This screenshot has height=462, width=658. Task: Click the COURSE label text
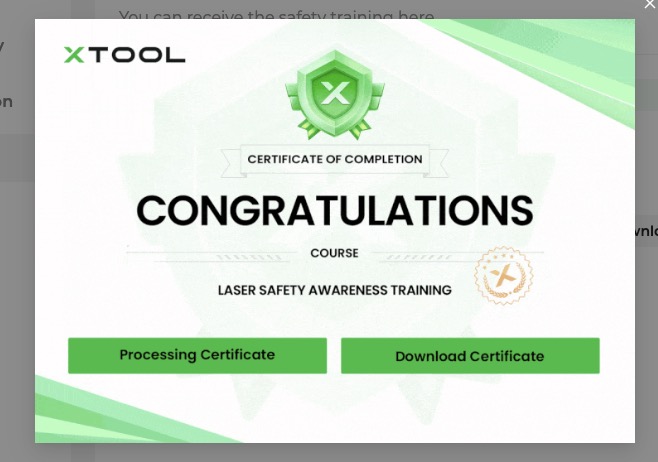334,253
